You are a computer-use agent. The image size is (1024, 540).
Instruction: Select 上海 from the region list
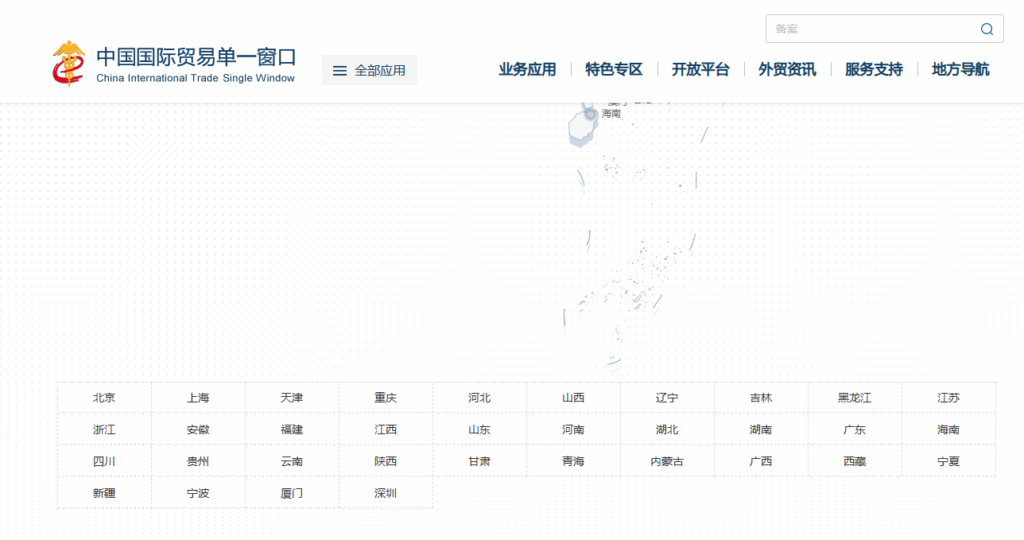pyautogui.click(x=198, y=398)
